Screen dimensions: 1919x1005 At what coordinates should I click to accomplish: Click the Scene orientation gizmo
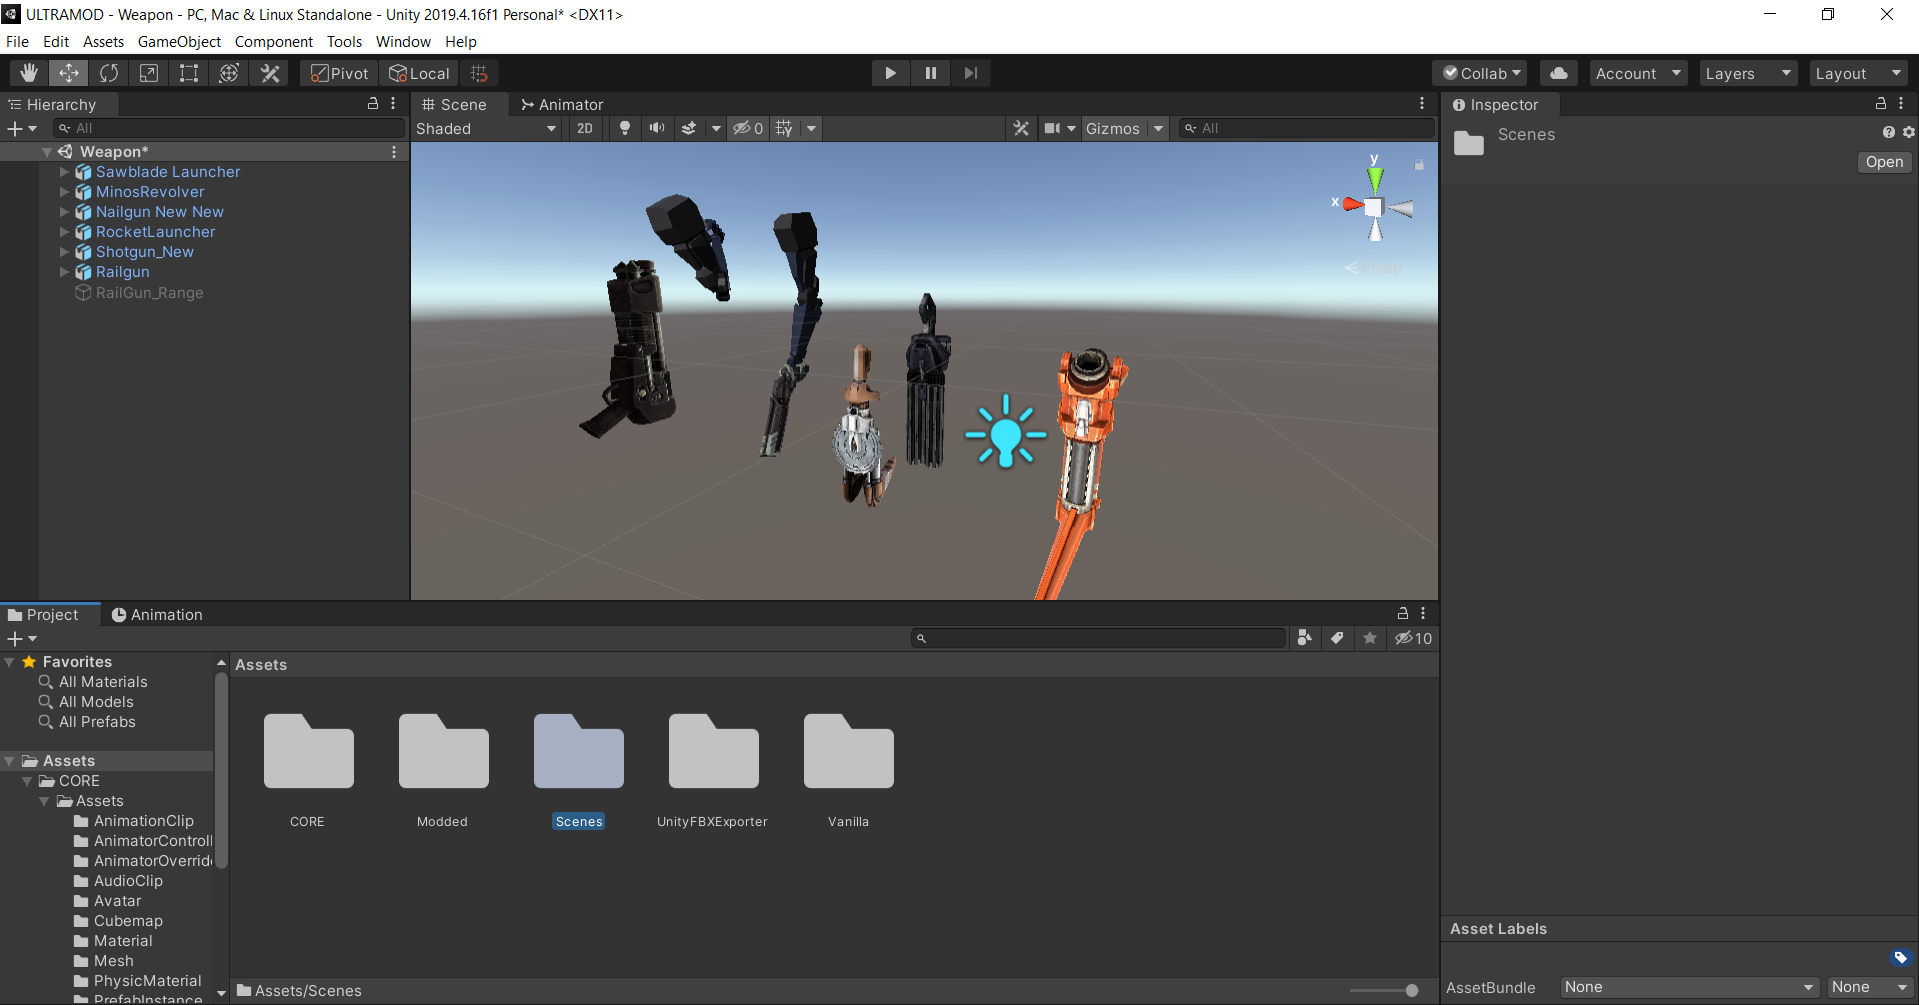1375,206
